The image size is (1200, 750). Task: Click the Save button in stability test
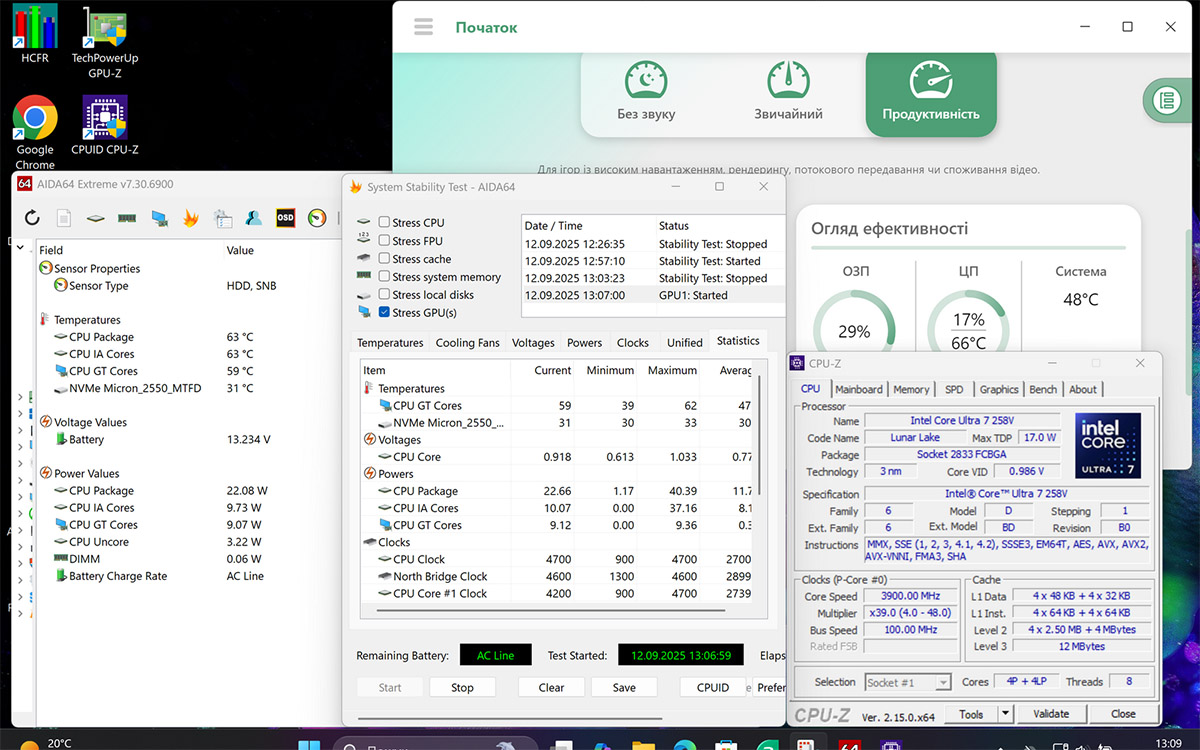(624, 687)
